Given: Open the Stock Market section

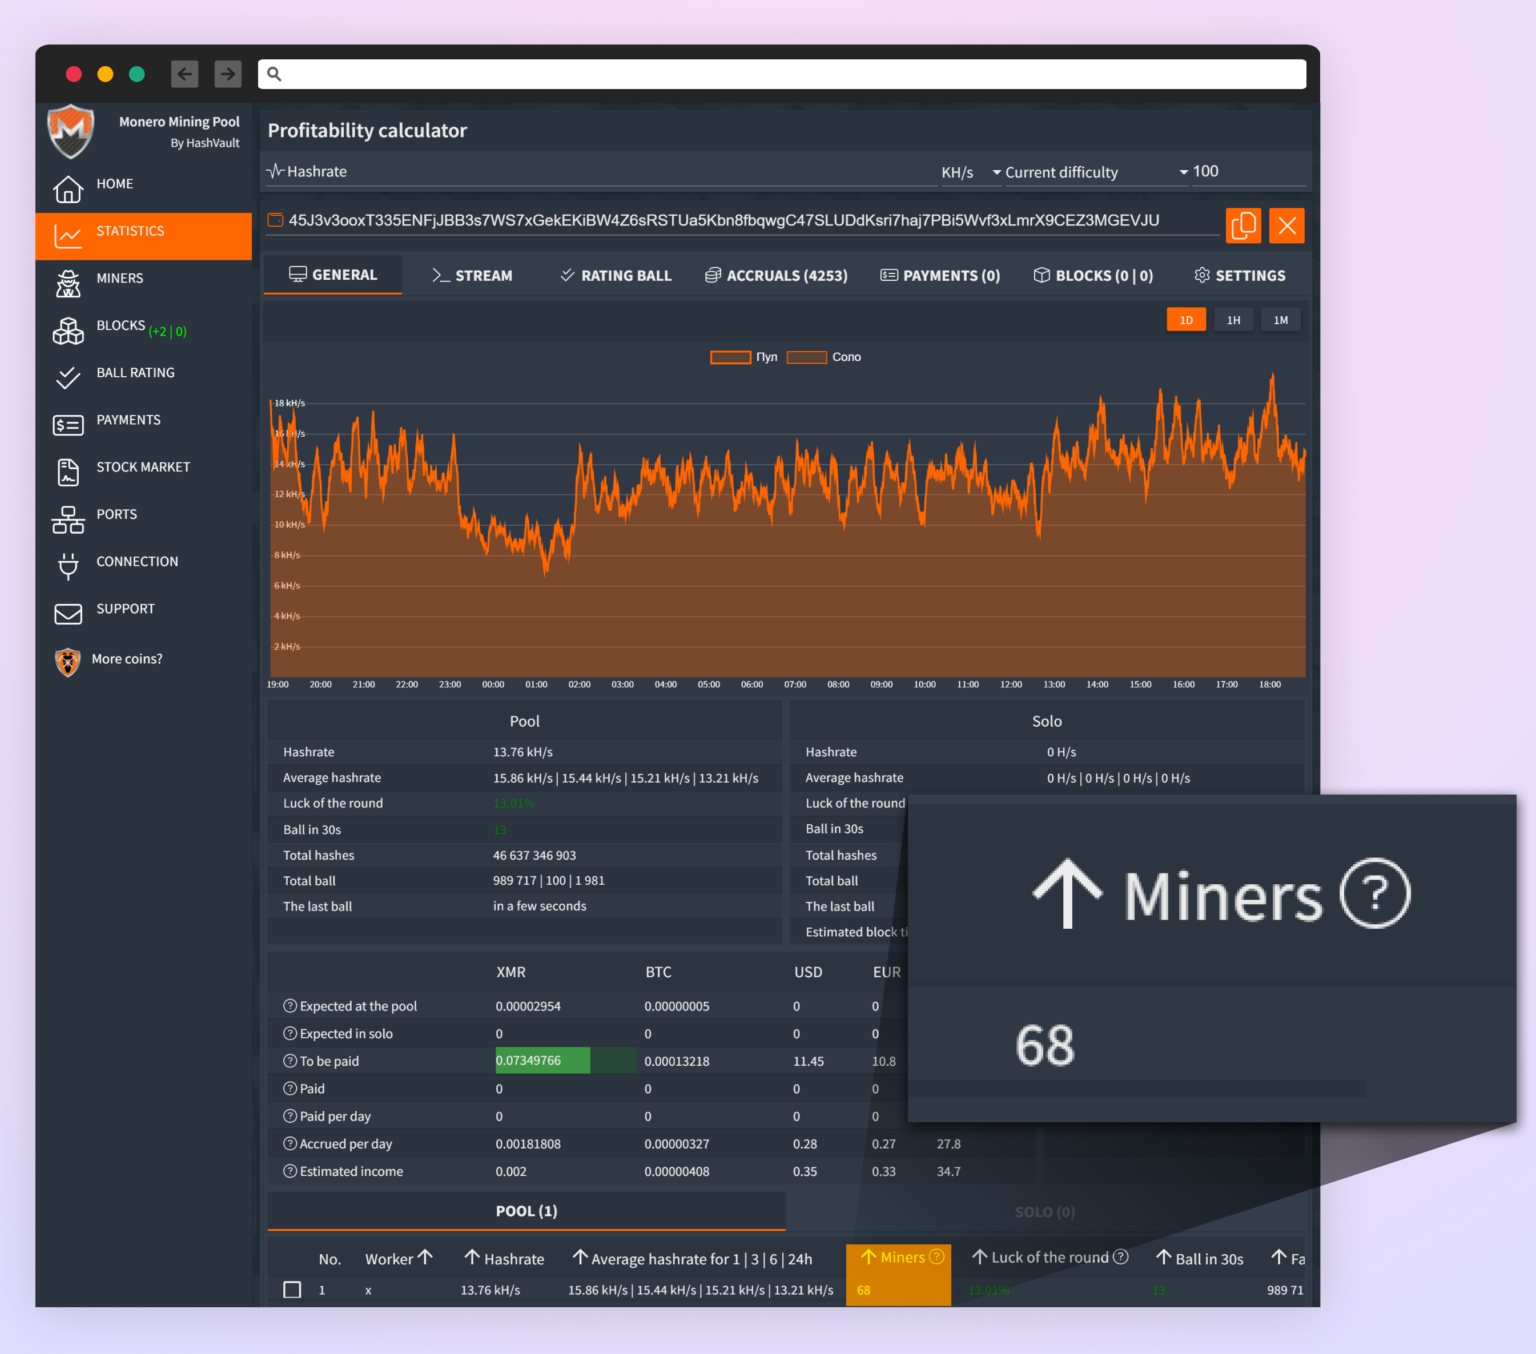Looking at the screenshot, I should point(143,467).
